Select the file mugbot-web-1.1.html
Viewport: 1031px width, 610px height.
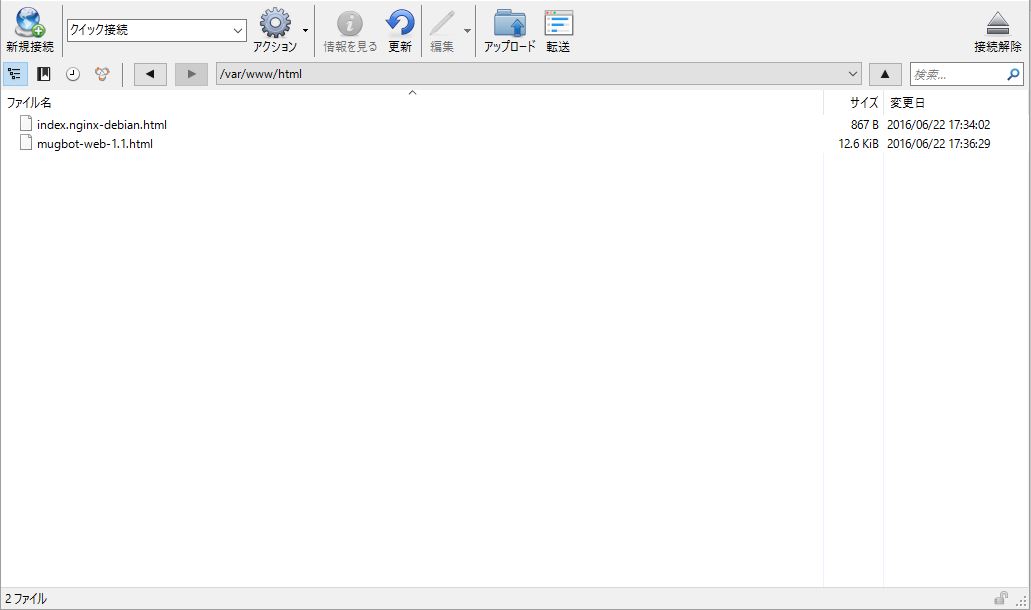point(95,144)
